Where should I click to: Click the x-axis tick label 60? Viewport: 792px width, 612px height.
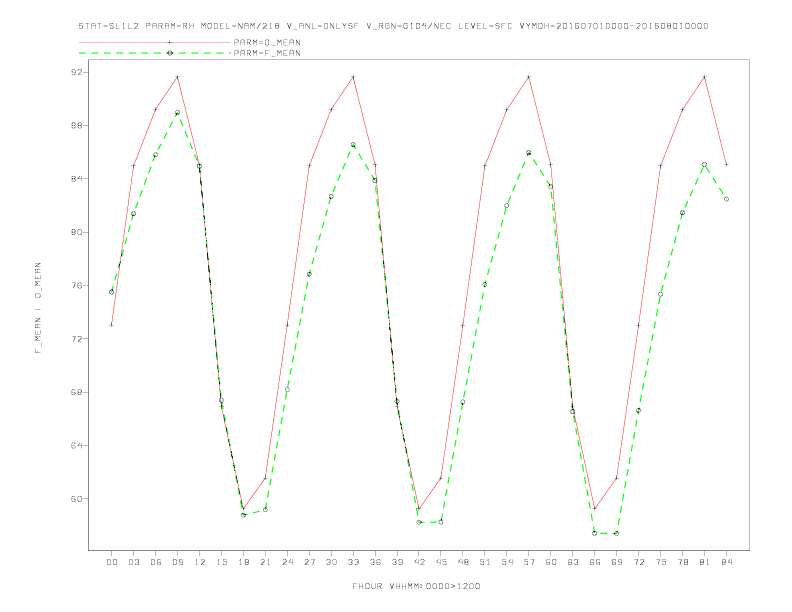(551, 562)
